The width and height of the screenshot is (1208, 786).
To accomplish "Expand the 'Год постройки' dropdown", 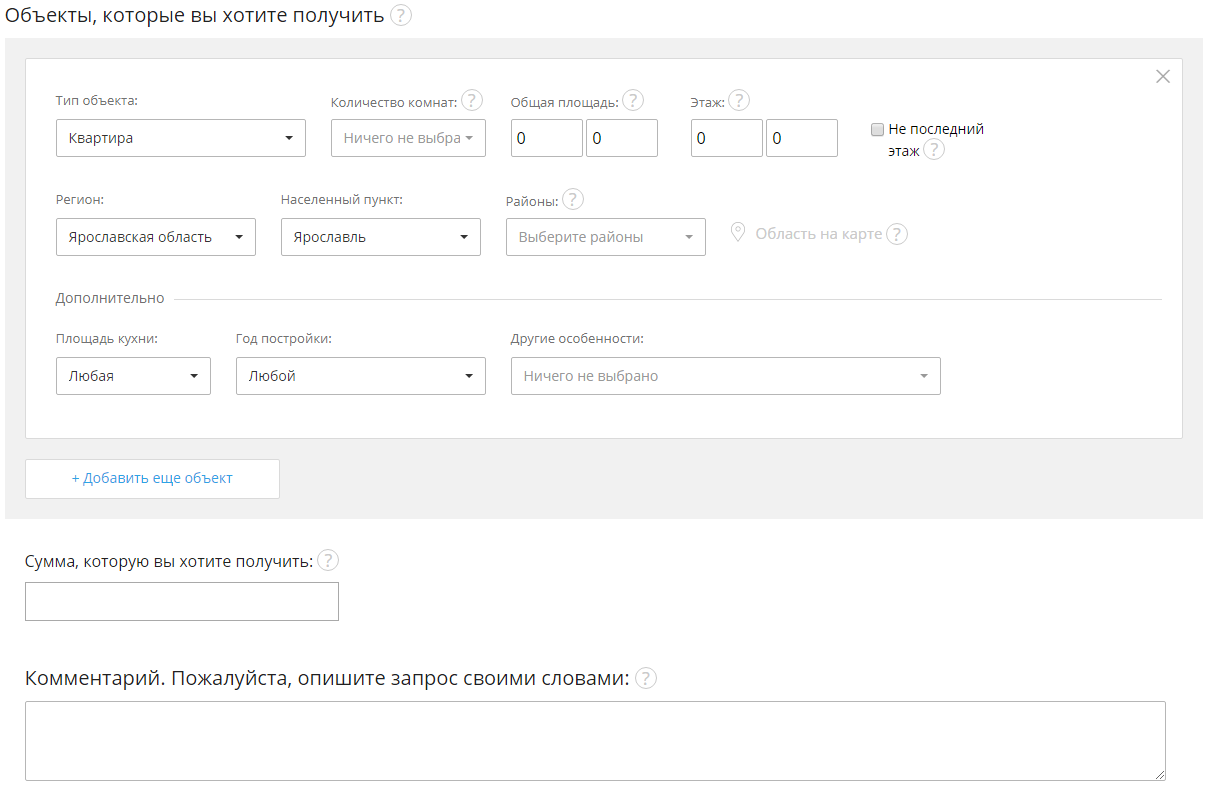I will point(361,376).
